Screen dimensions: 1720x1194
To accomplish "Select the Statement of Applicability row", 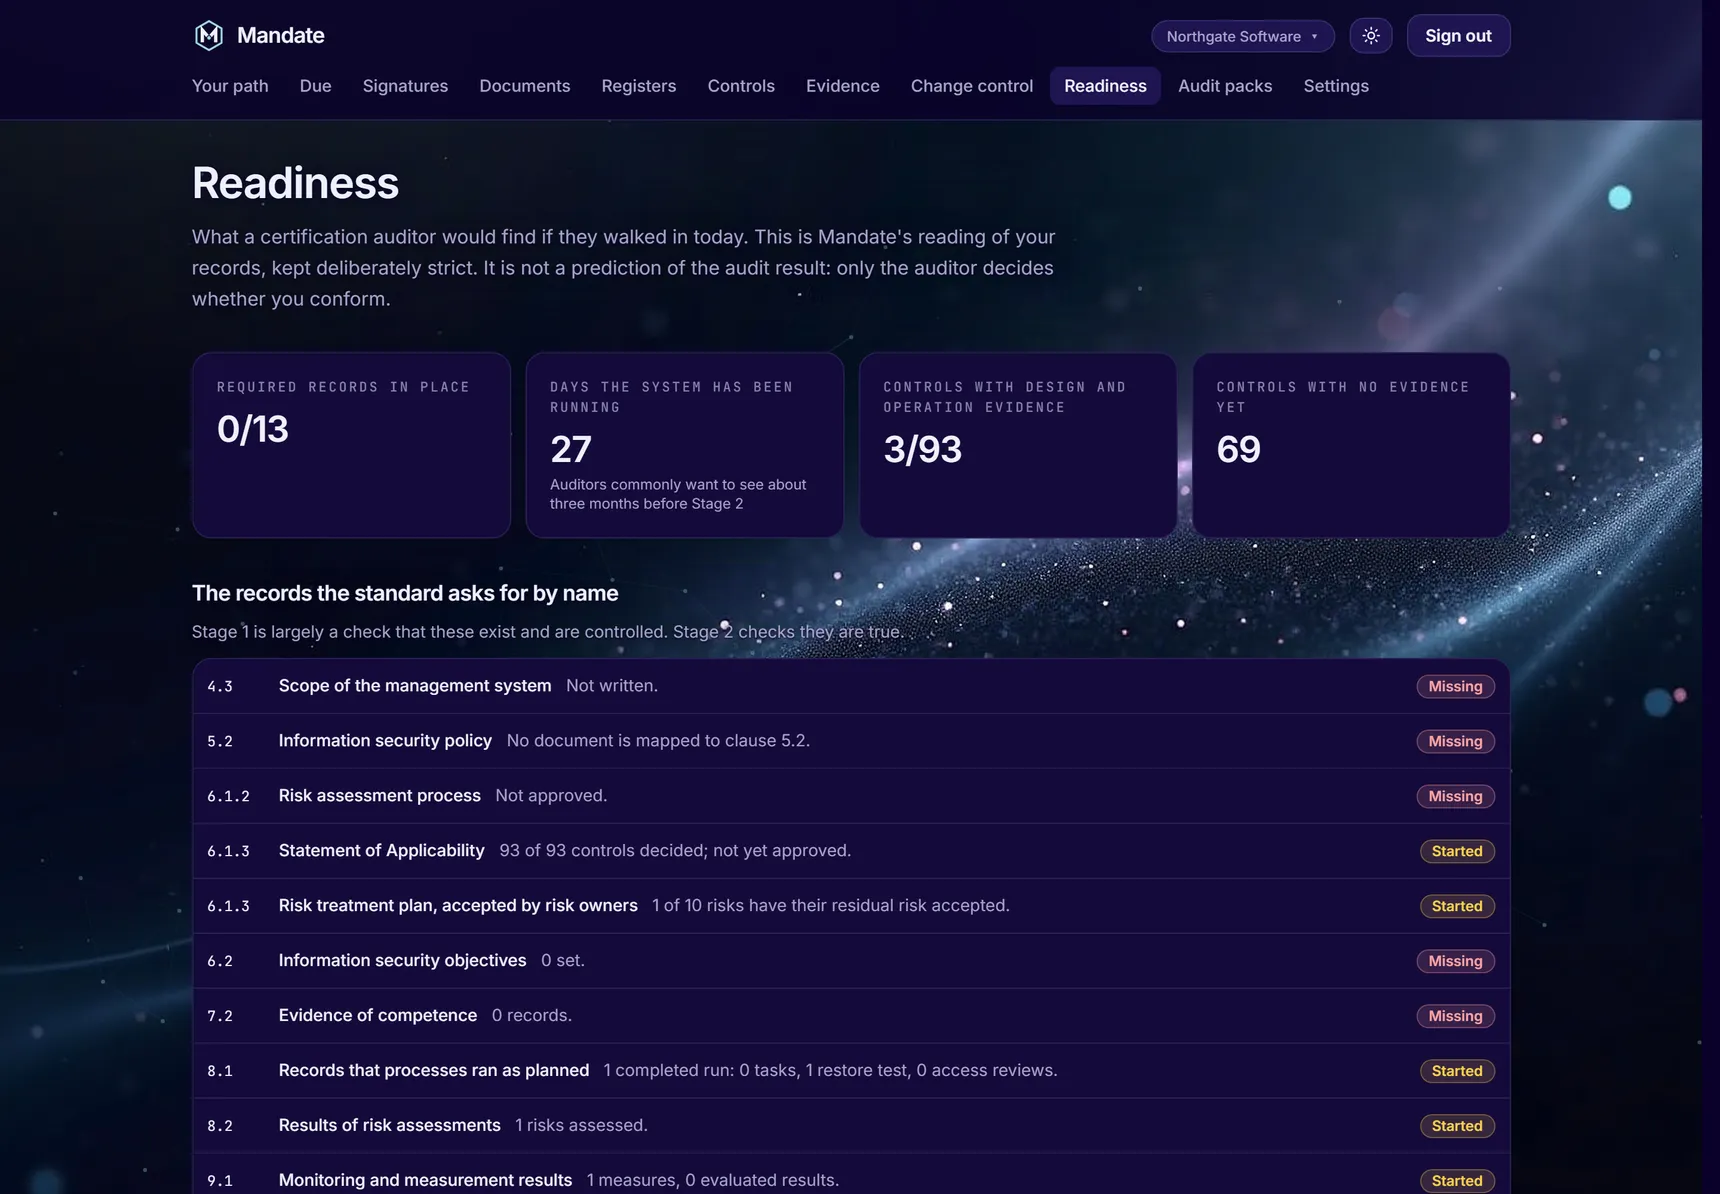I will click(x=851, y=851).
